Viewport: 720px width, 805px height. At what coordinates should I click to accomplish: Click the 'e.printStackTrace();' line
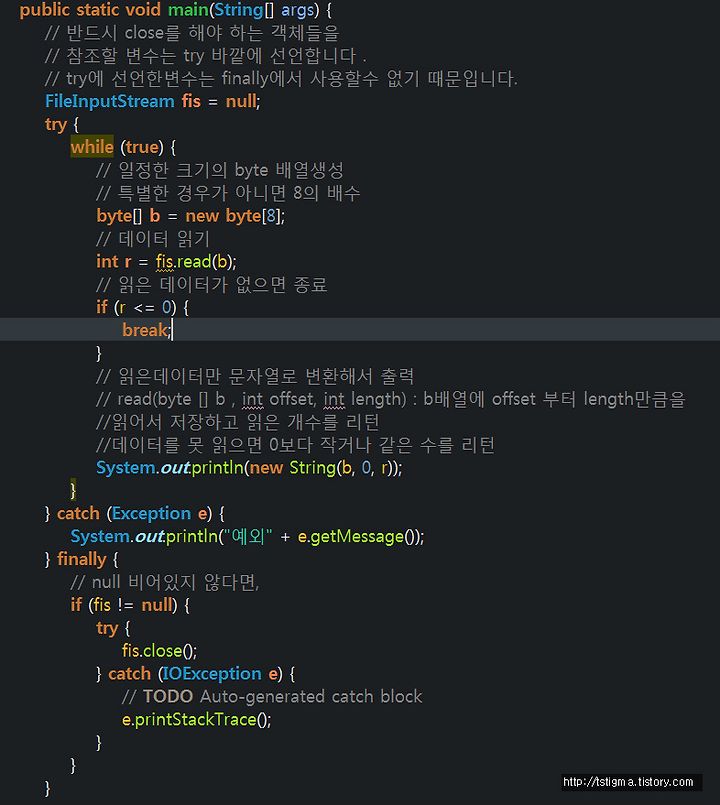pyautogui.click(x=196, y=719)
